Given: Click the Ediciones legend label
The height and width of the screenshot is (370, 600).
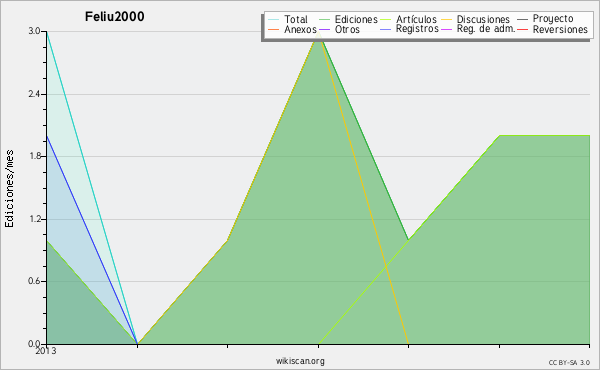Looking at the screenshot, I should pyautogui.click(x=356, y=19).
